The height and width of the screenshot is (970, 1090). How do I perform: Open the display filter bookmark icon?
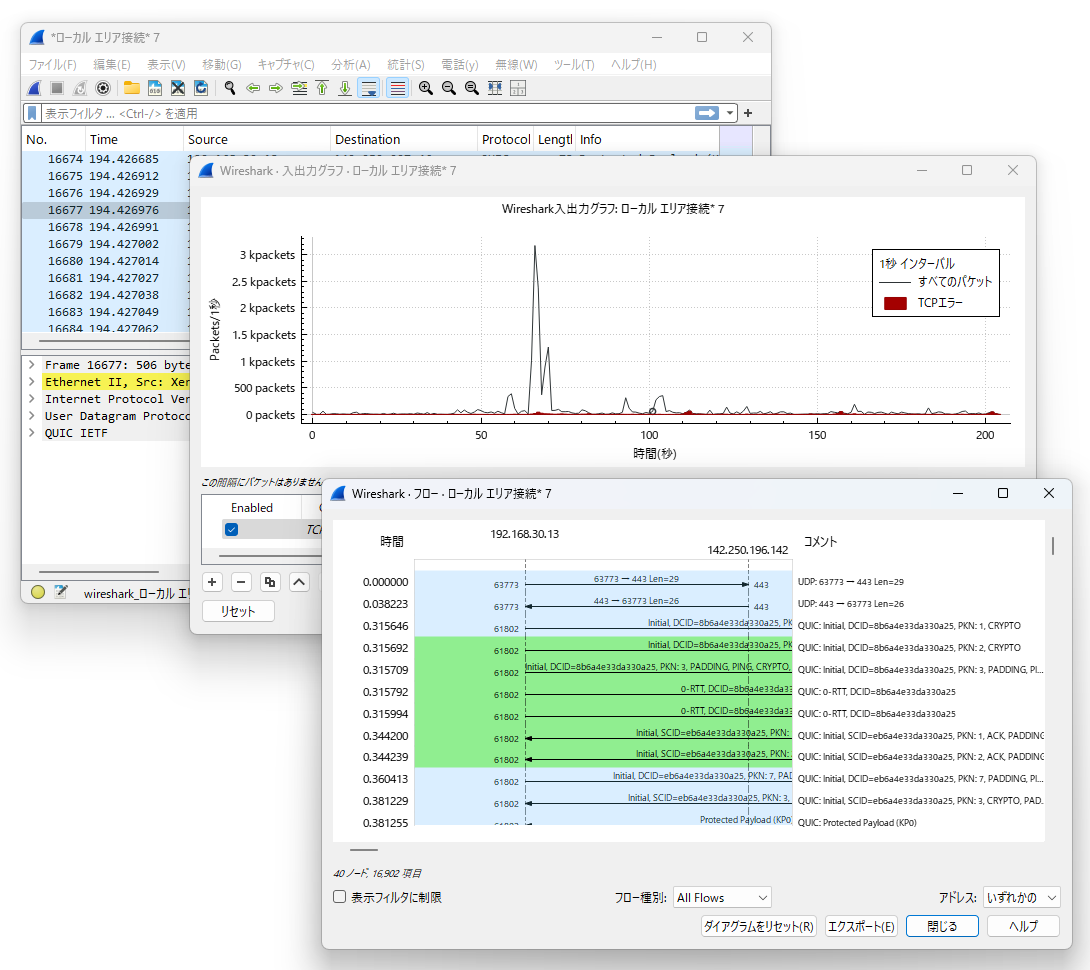point(32,113)
